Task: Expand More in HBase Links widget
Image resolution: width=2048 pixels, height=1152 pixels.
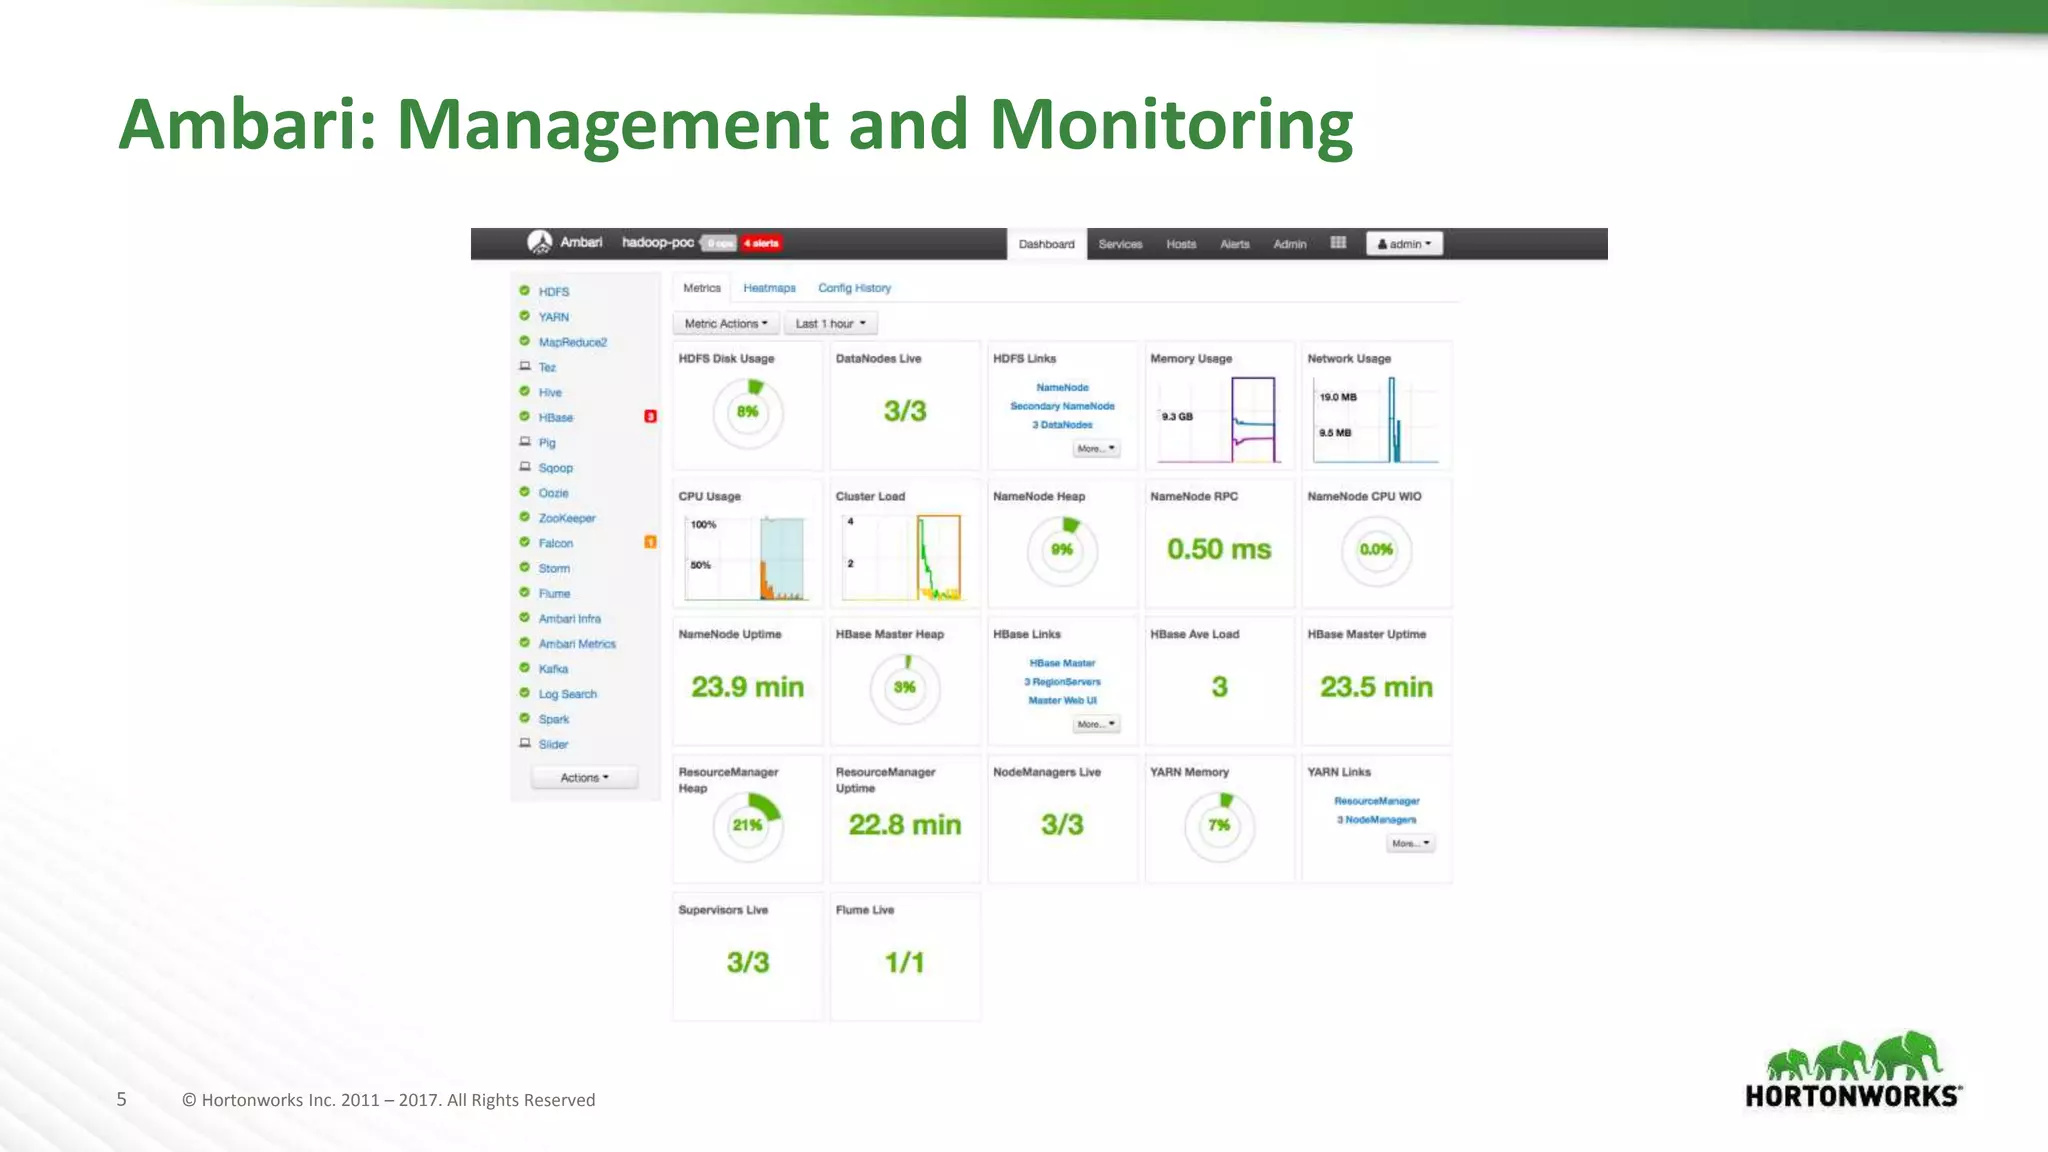Action: click(x=1096, y=724)
